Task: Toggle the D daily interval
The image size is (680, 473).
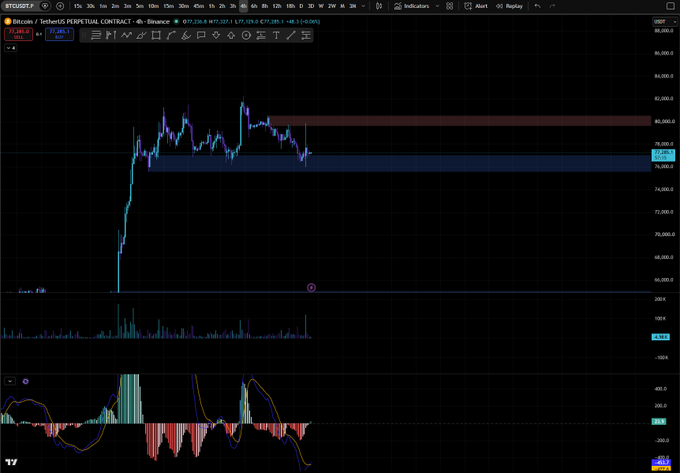Action: (x=301, y=6)
